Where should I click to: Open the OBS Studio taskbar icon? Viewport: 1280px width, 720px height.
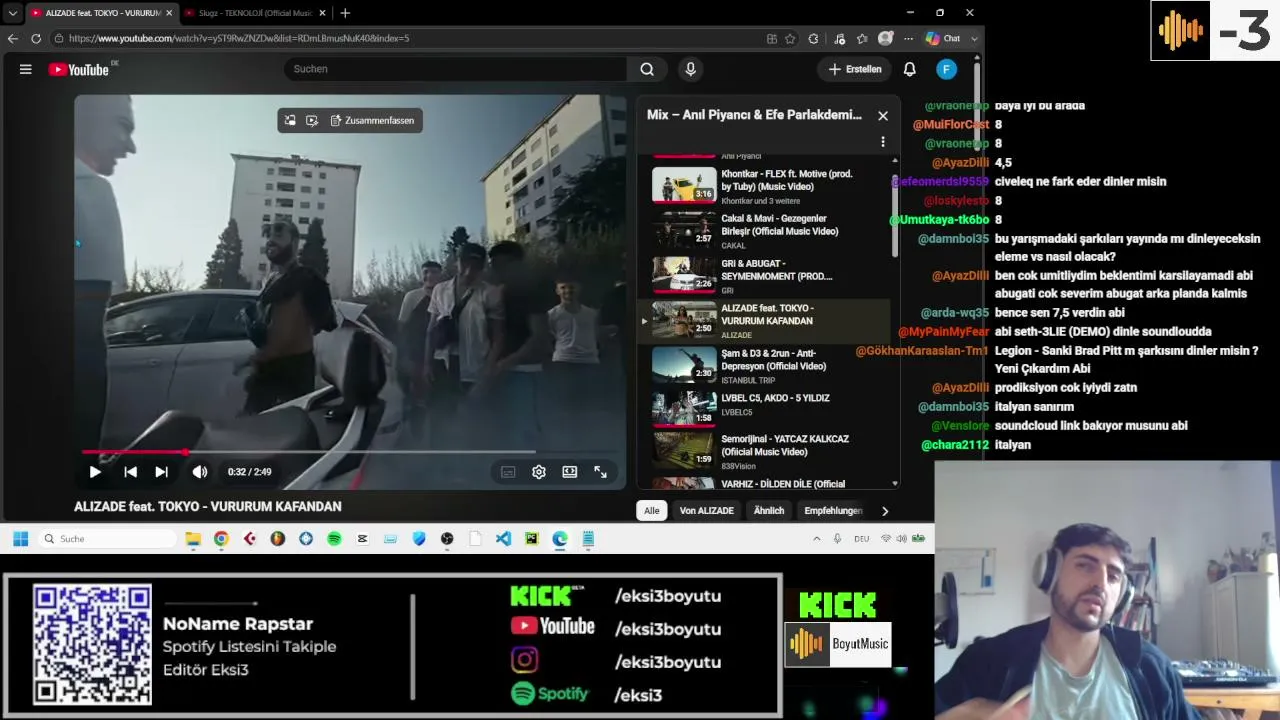[447, 539]
